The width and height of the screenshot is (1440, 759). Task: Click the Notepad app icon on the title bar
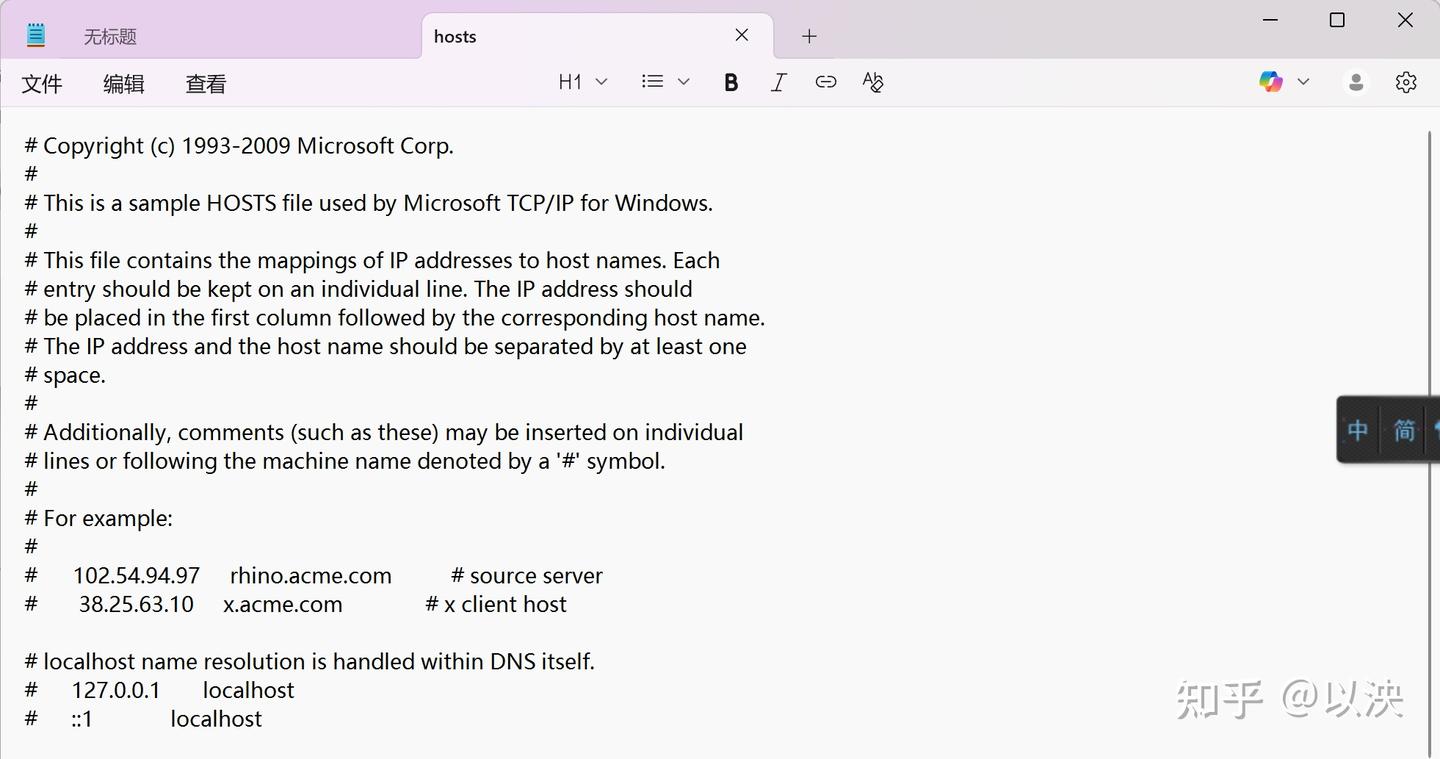36,33
